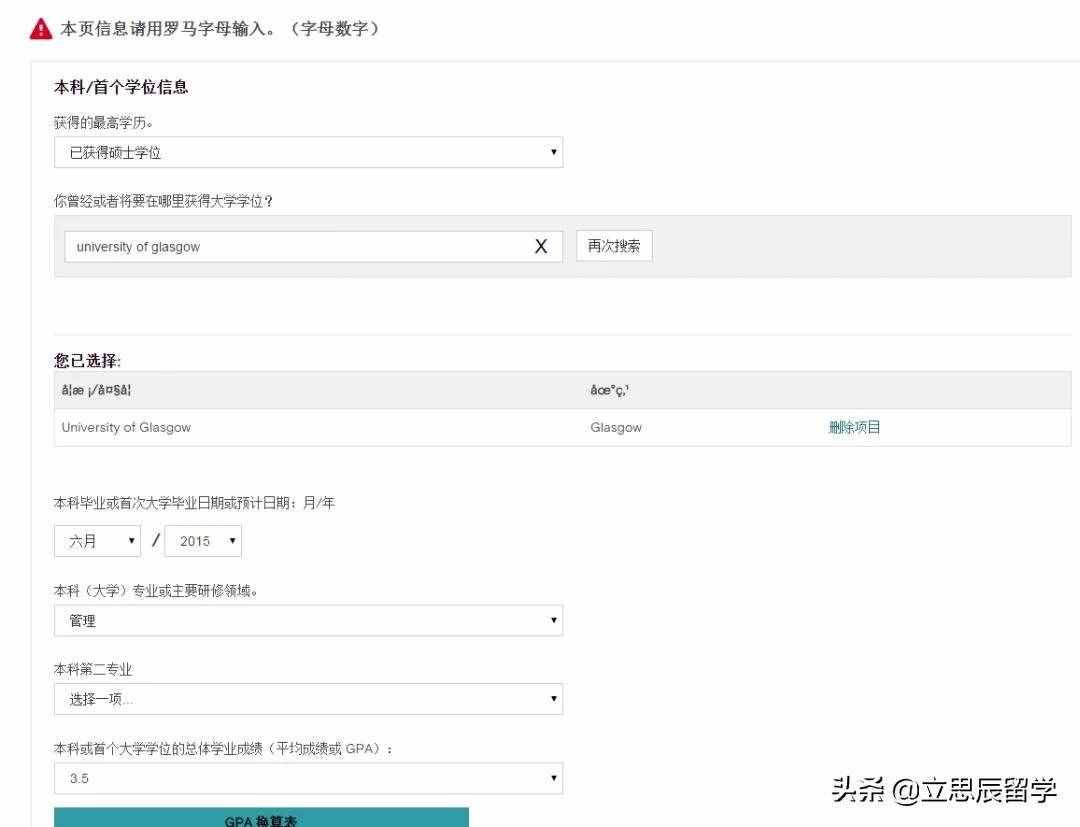This screenshot has width=1080, height=827.
Task: Click the 再次搜索 button
Action: coord(614,246)
